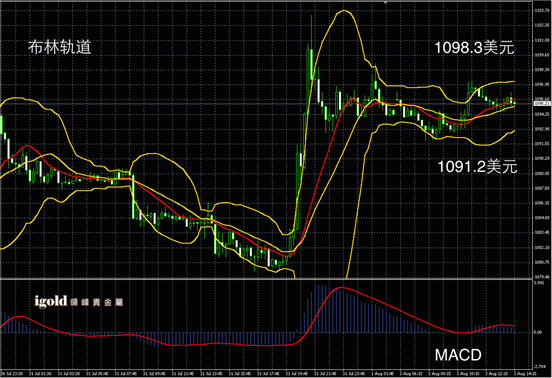552x378 pixels.
Task: Click the highlighted current price tag on axis
Action: point(542,103)
